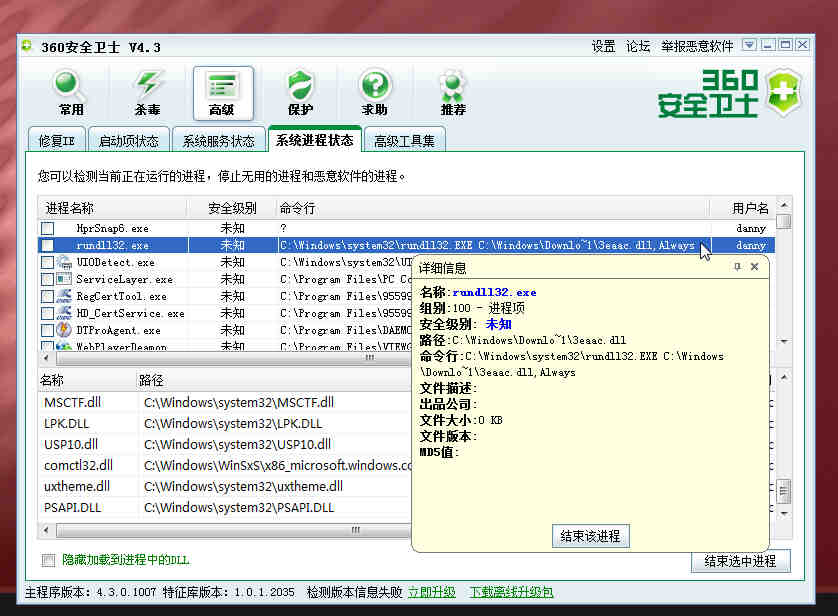Image resolution: width=838 pixels, height=616 pixels.
Task: Select the PSAPI.DLL row
Action: (225, 507)
